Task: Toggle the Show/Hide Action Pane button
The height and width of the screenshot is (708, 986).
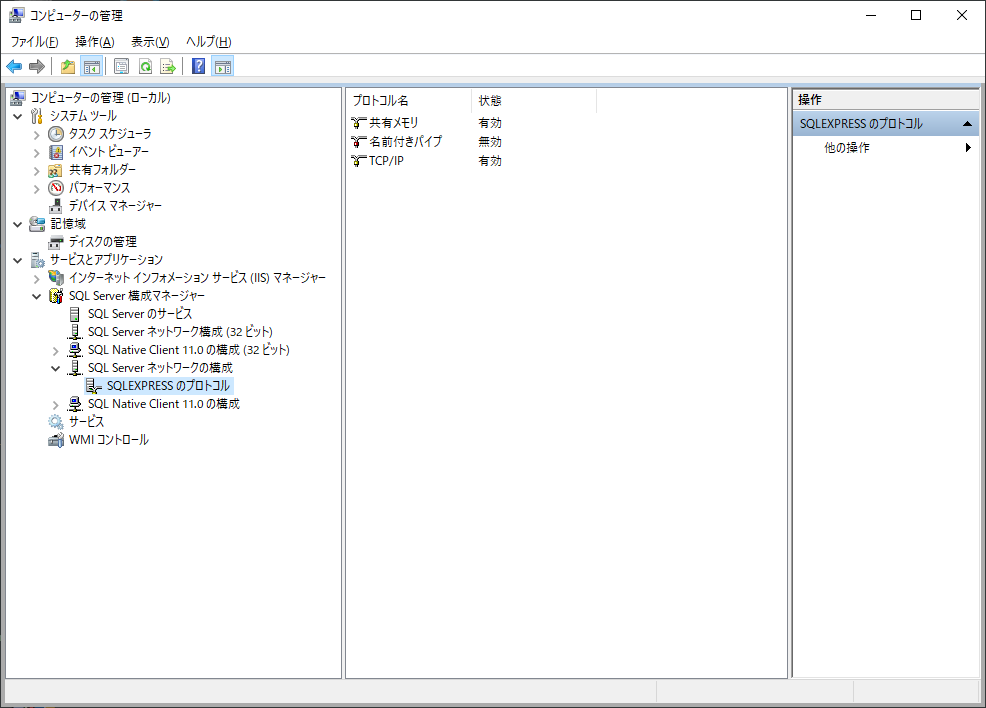Action: (223, 66)
